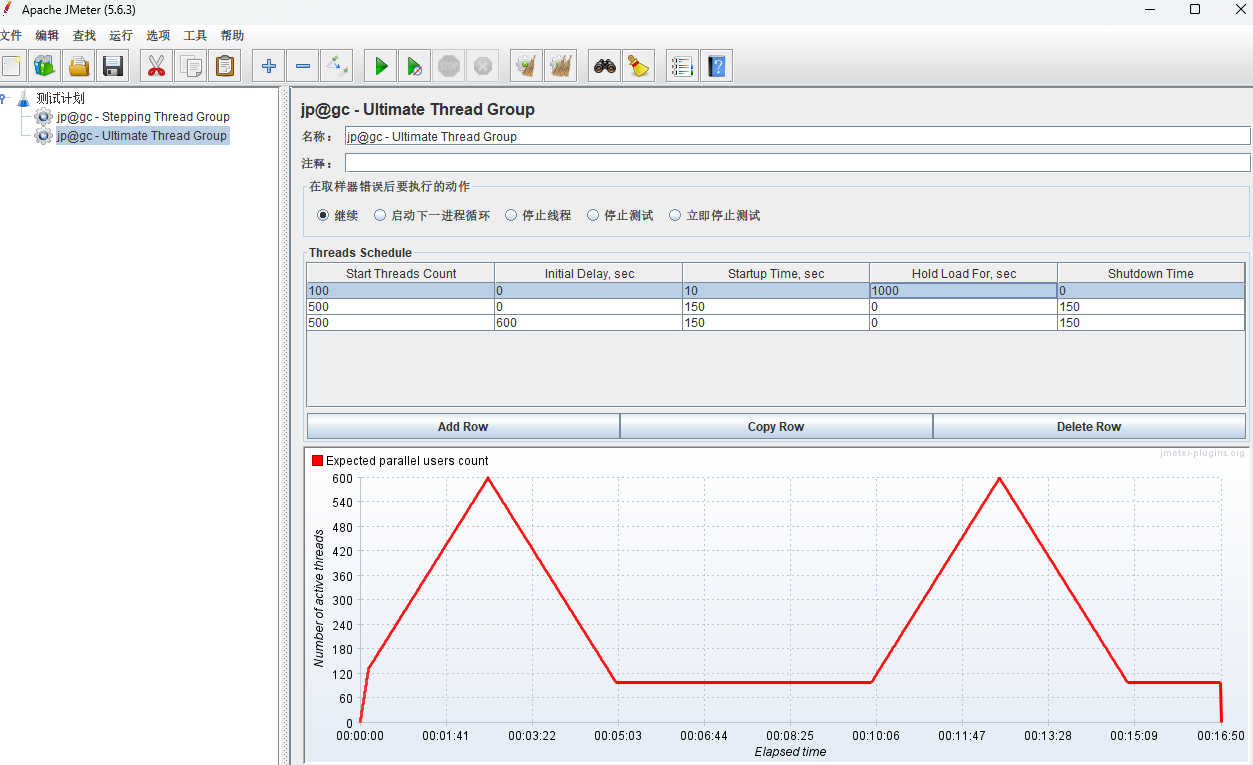
Task: Click Start Threads Count column header
Action: click(401, 273)
